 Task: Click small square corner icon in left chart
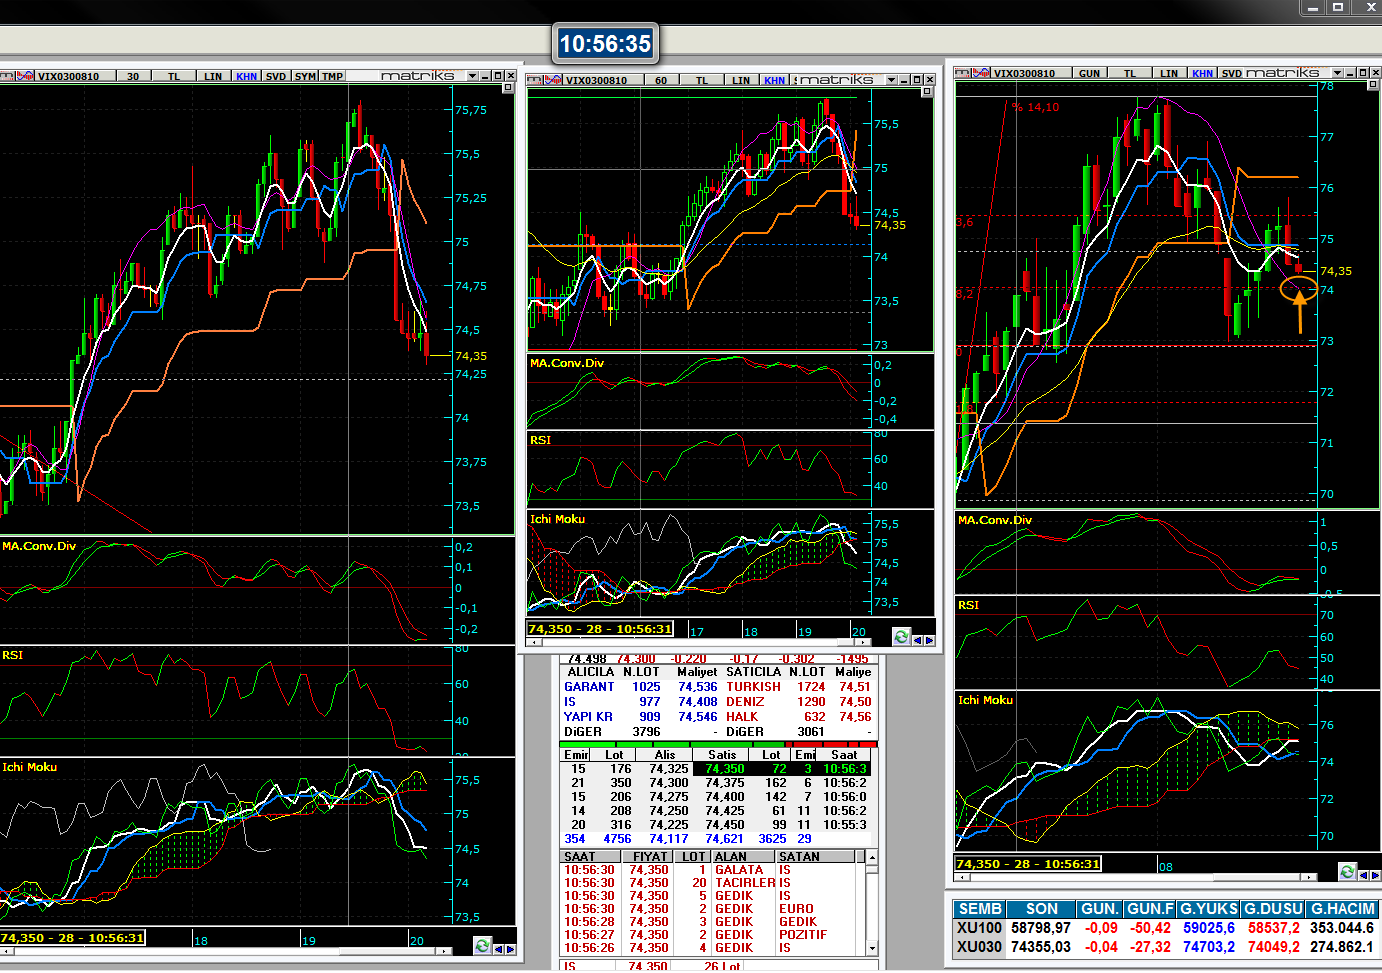[507, 88]
